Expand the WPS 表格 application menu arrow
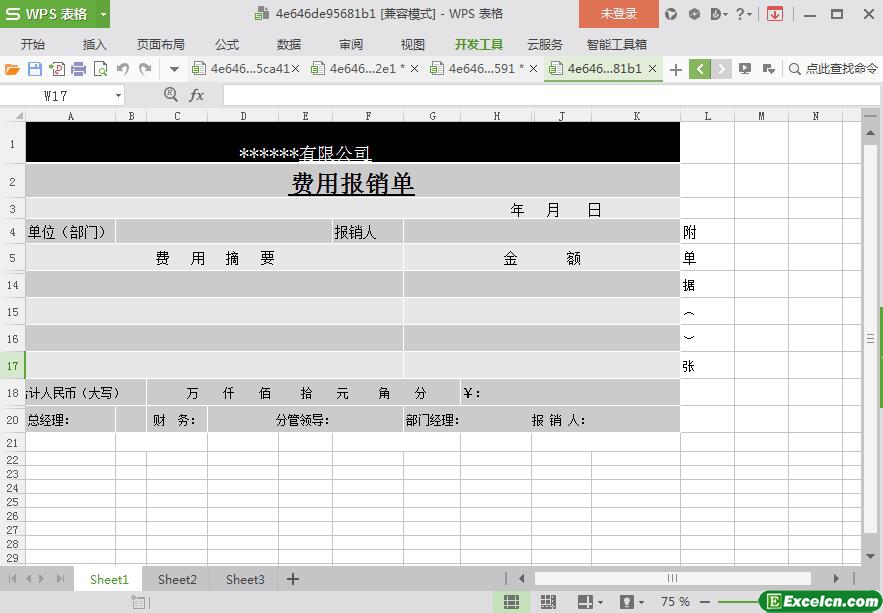Viewport: 883px width, 613px height. pyautogui.click(x=103, y=14)
